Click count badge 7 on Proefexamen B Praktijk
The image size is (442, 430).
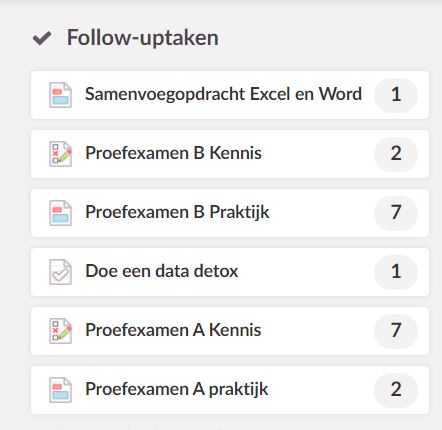396,213
